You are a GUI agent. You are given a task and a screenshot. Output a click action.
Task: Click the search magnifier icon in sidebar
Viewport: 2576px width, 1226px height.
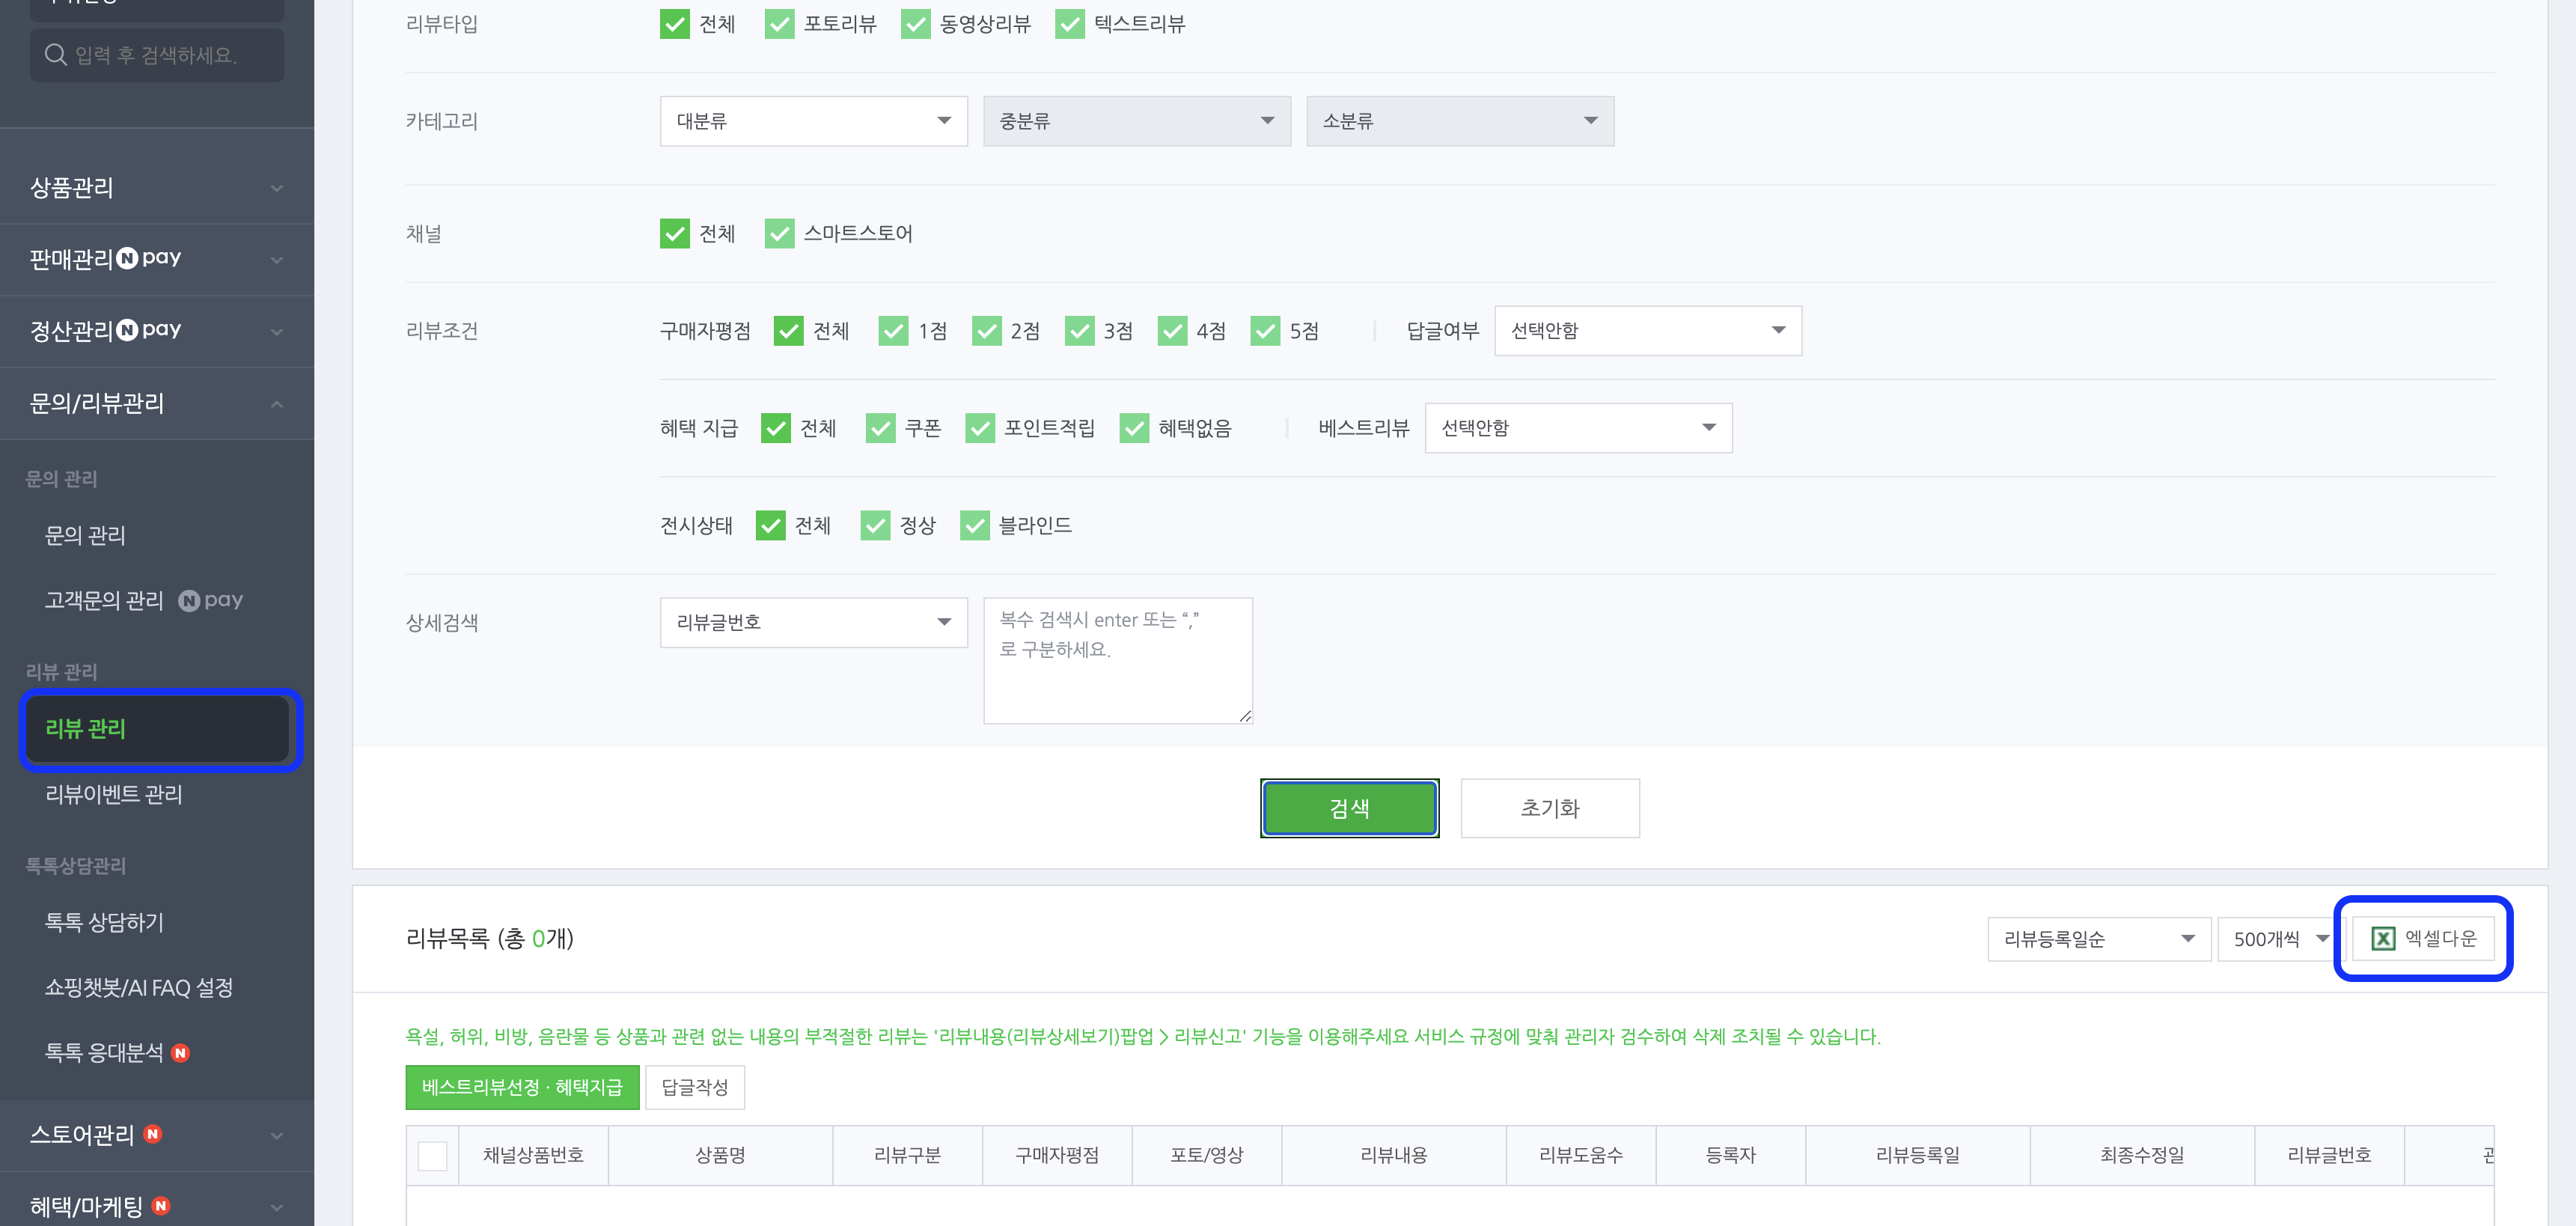[x=56, y=54]
